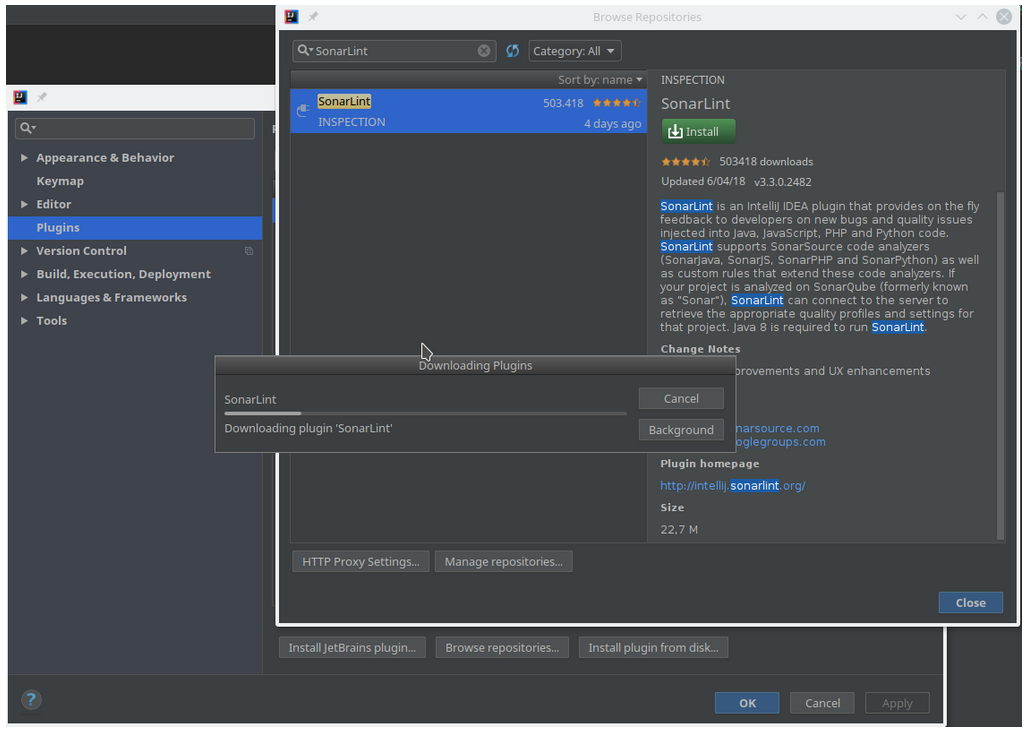Click the '503418 downloads' text

click(766, 162)
